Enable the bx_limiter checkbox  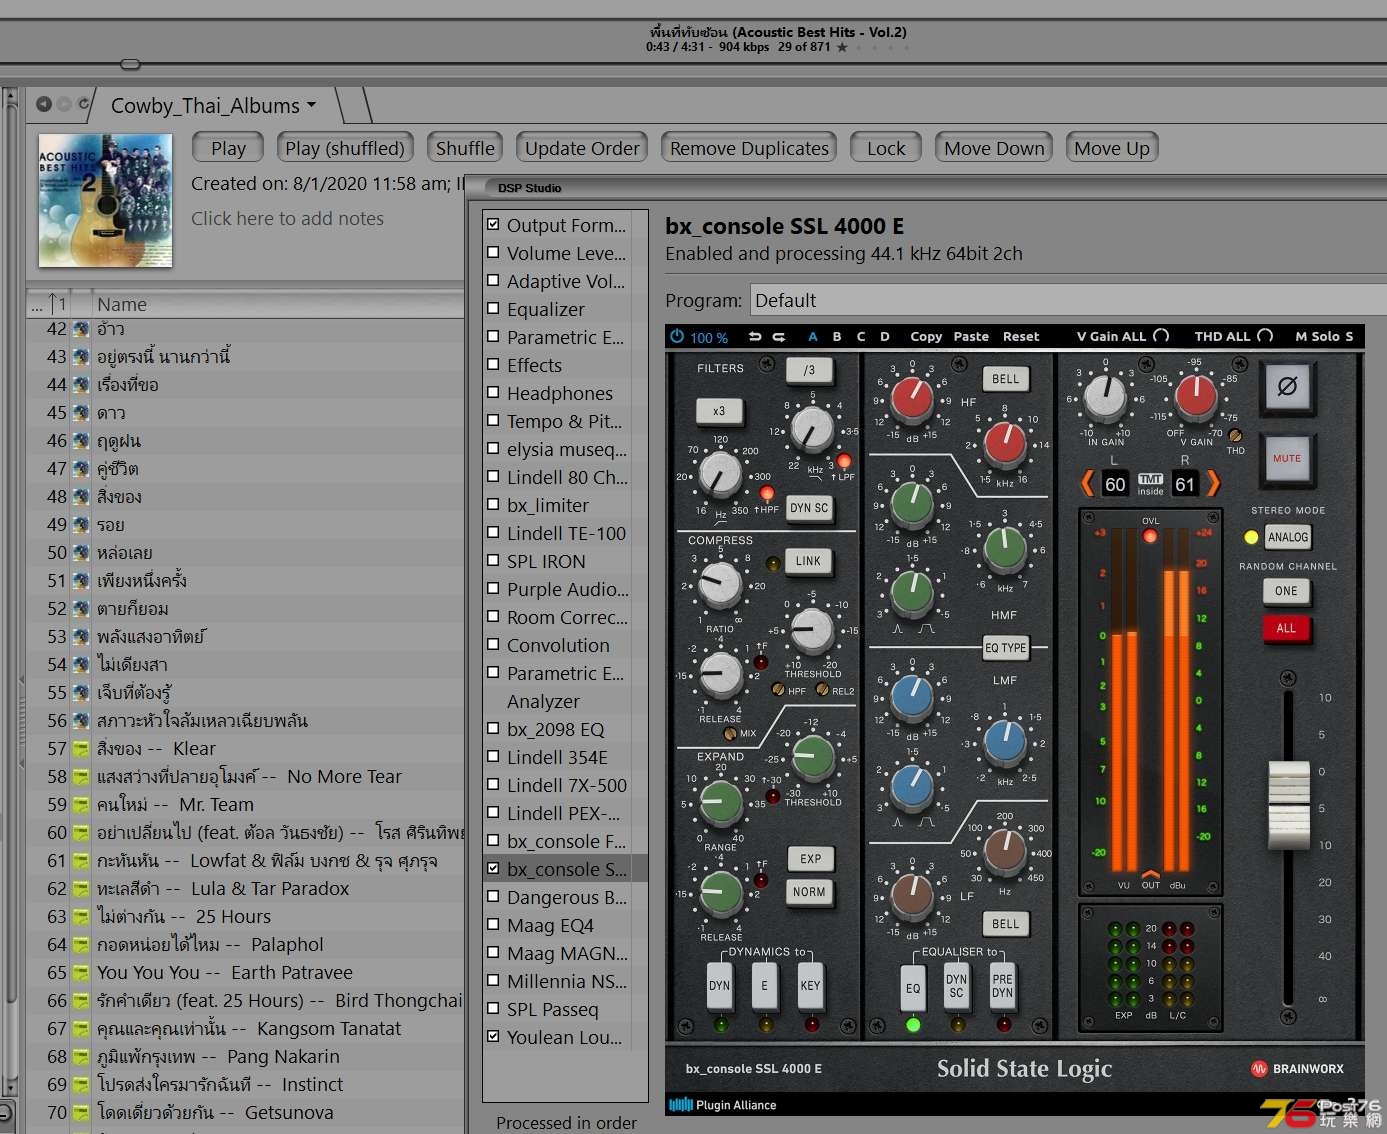(x=493, y=504)
